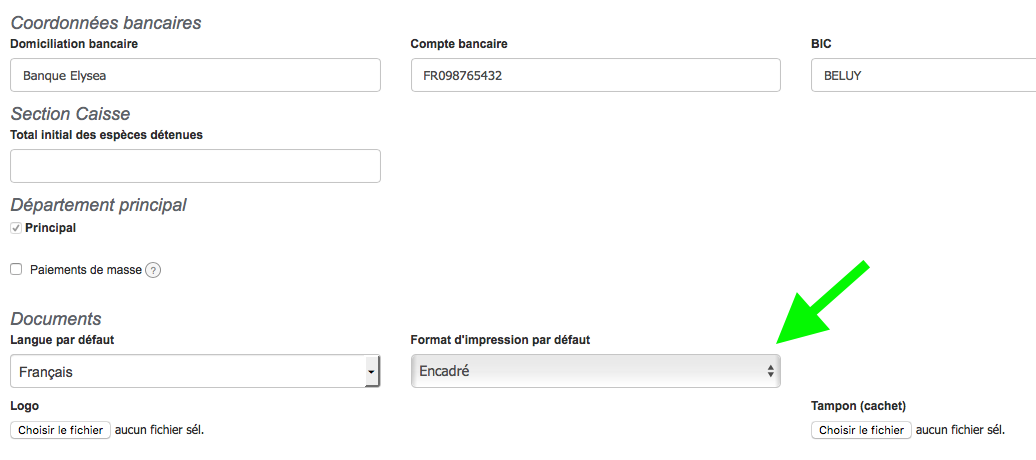Click the Paiements de masse label text

click(85, 269)
